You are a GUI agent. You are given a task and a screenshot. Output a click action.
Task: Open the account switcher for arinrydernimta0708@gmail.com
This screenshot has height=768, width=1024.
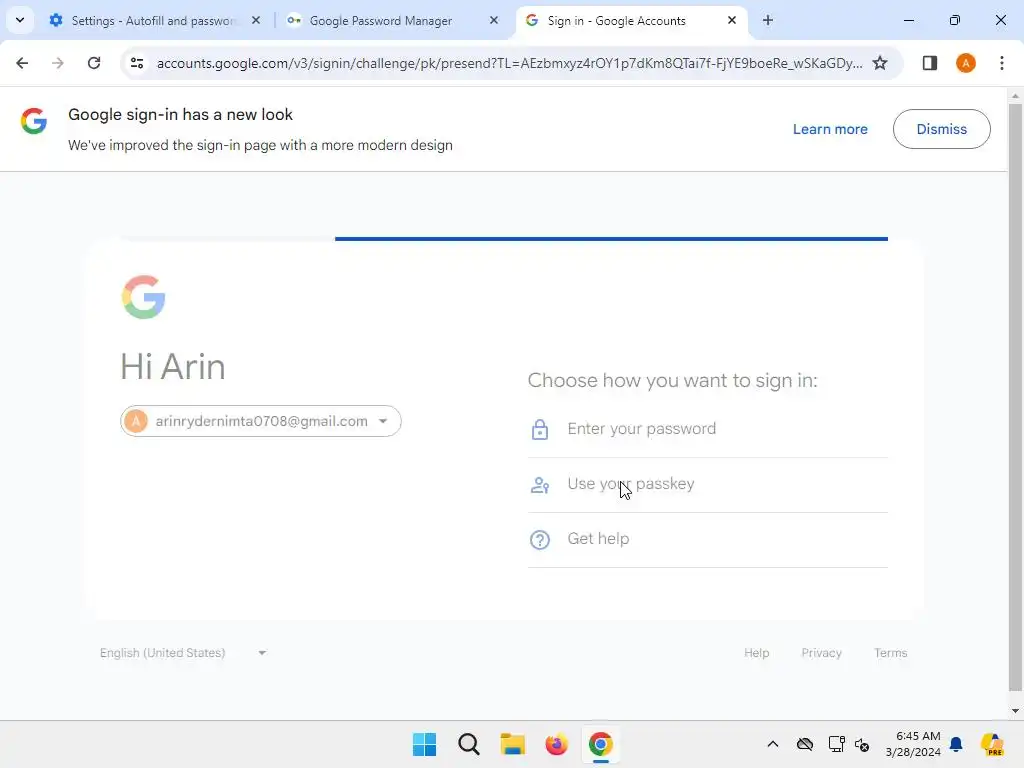click(261, 421)
